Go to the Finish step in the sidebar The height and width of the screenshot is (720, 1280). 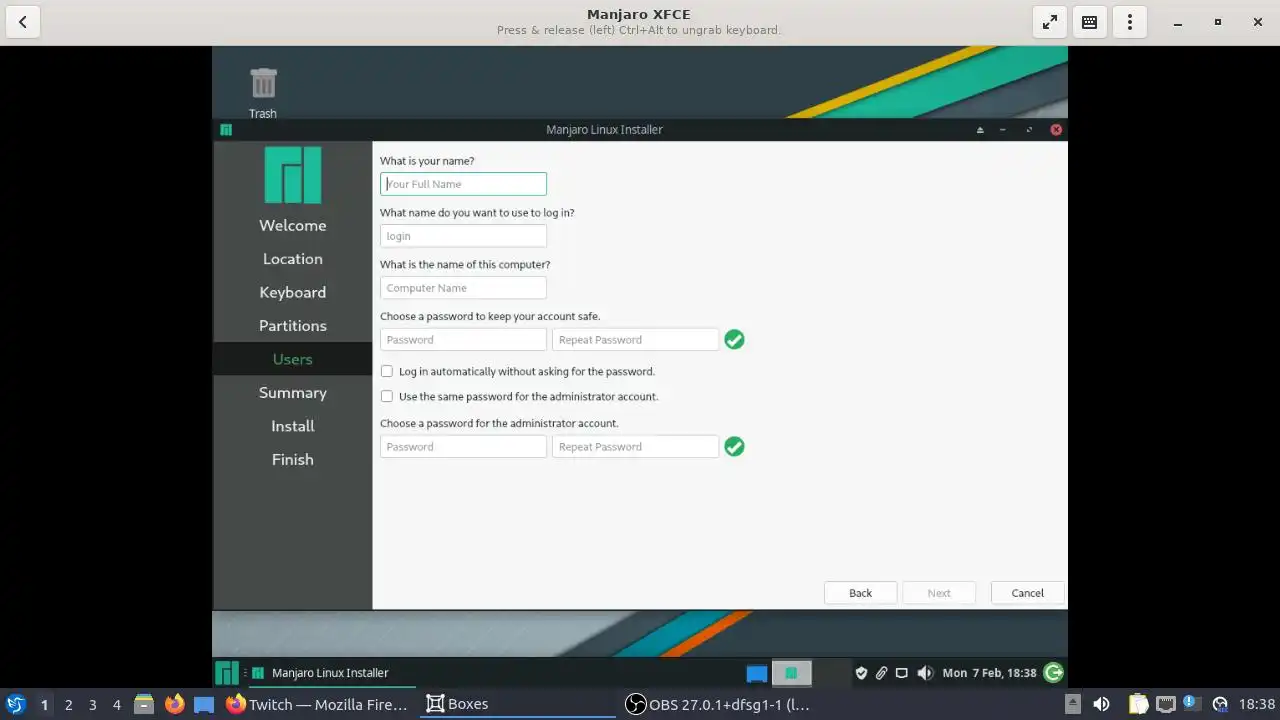click(x=293, y=460)
